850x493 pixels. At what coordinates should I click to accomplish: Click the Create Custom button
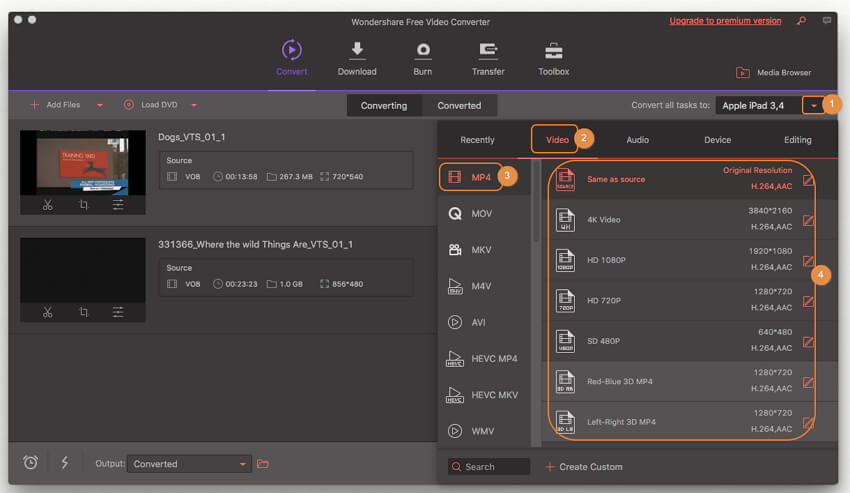584,467
